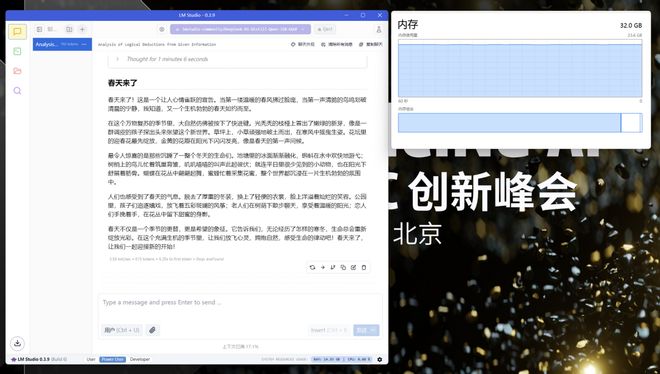Click the first chat action button in the header

302,44
